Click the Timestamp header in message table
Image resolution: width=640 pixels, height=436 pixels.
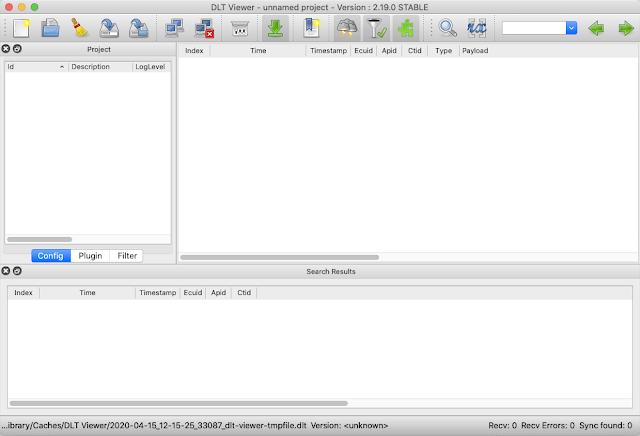tap(328, 51)
